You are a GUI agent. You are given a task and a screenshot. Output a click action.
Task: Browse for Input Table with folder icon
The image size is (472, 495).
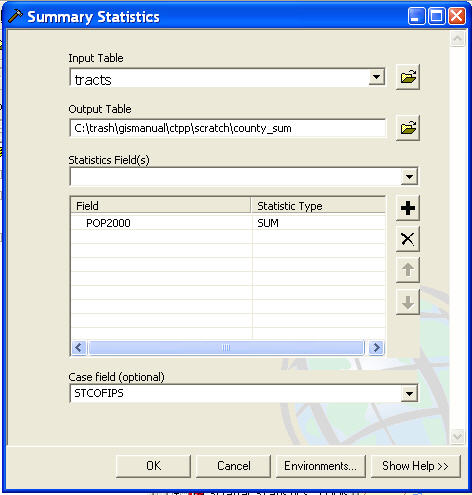[408, 77]
